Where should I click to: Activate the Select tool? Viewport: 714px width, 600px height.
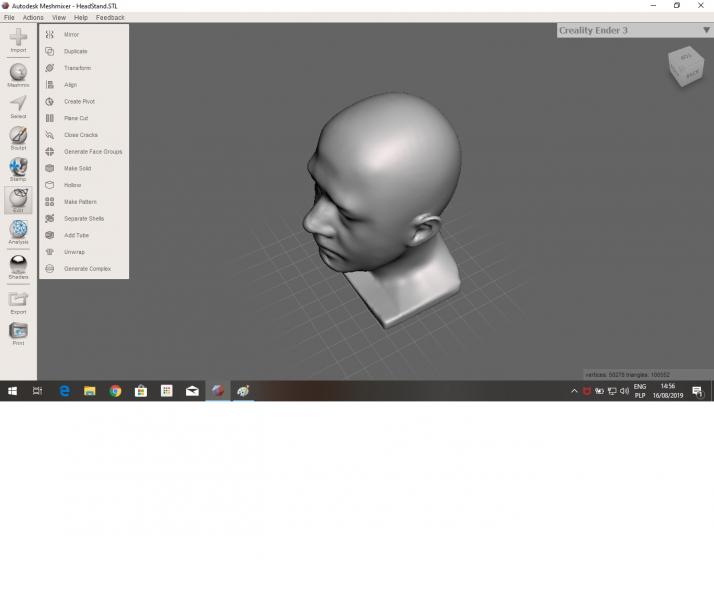[x=18, y=105]
